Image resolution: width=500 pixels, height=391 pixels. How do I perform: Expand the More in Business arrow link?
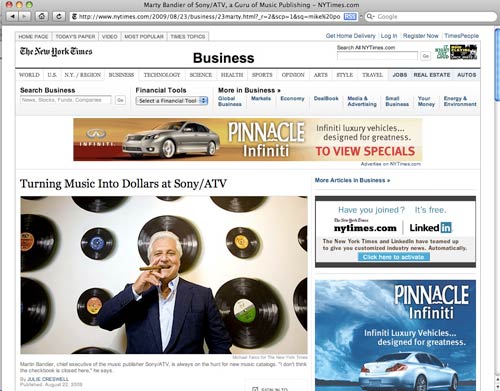(x=249, y=90)
